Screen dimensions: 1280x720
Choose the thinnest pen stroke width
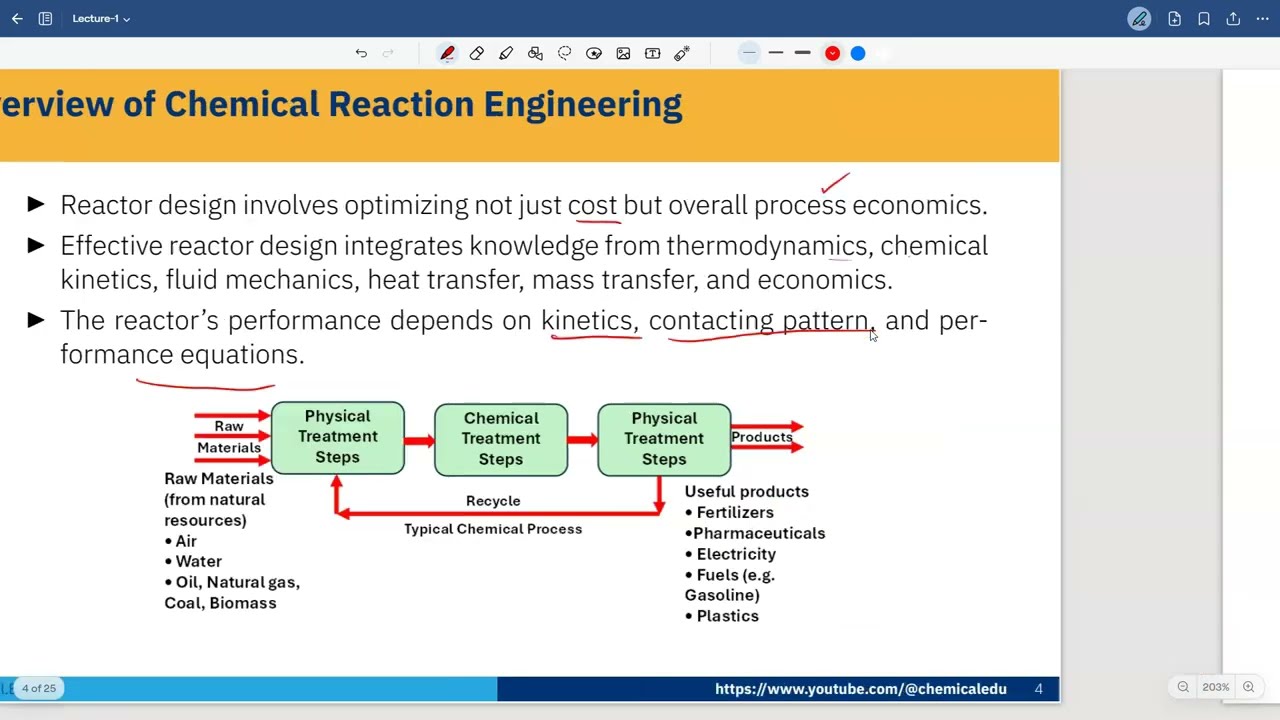[749, 53]
